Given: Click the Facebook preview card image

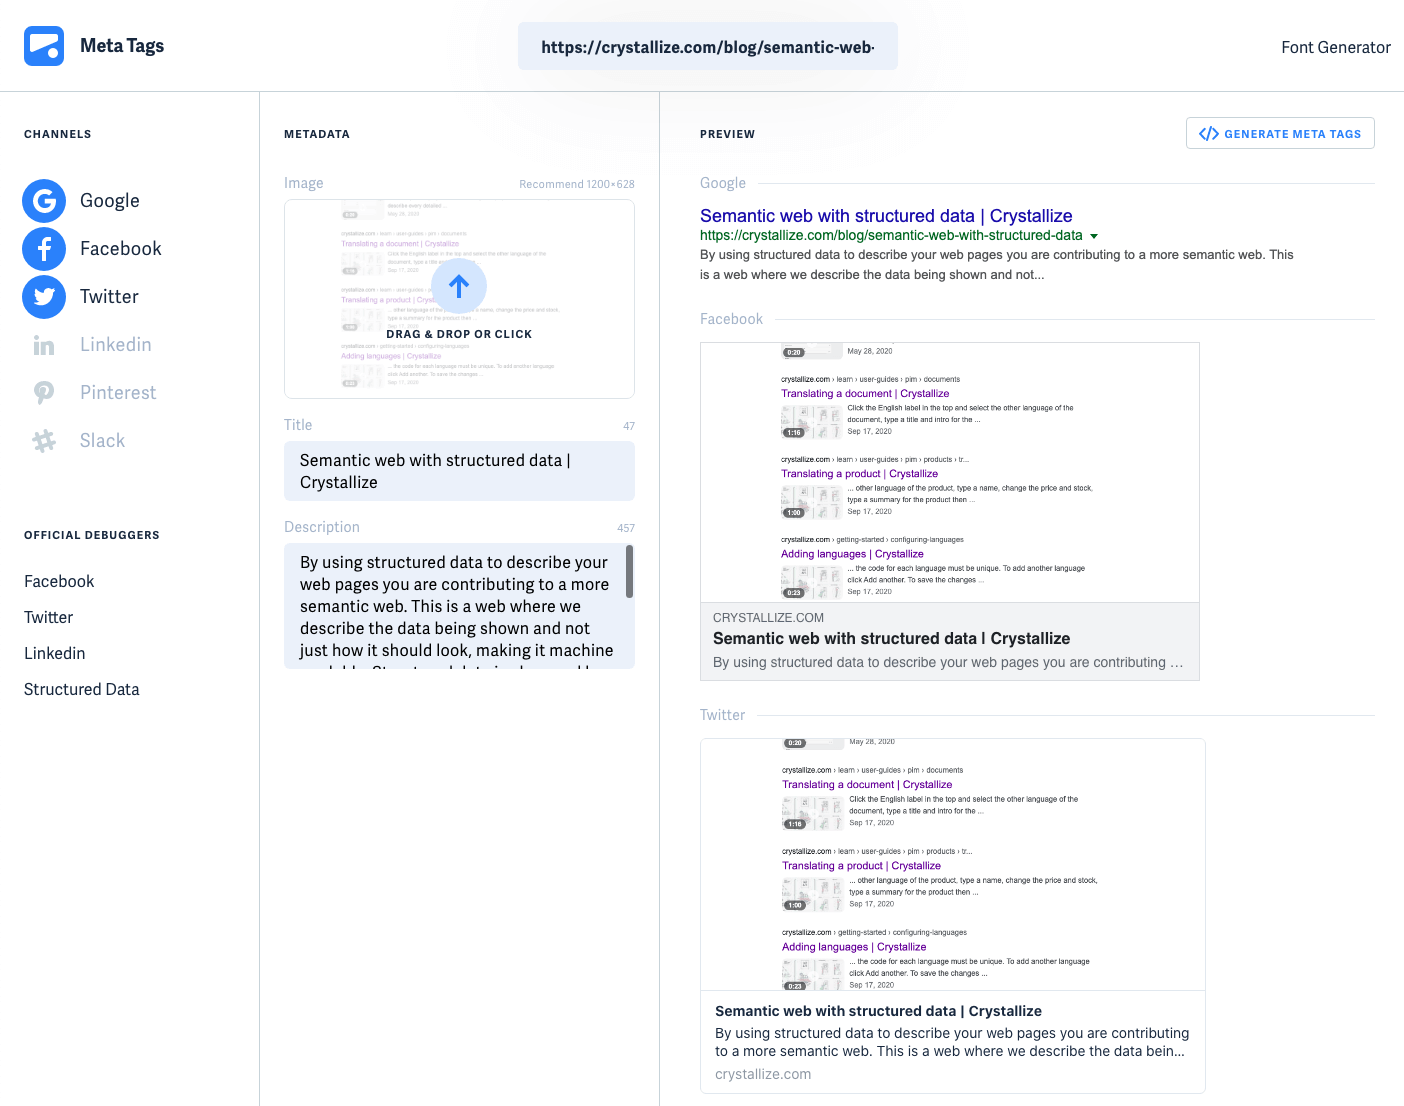Looking at the screenshot, I should (950, 472).
